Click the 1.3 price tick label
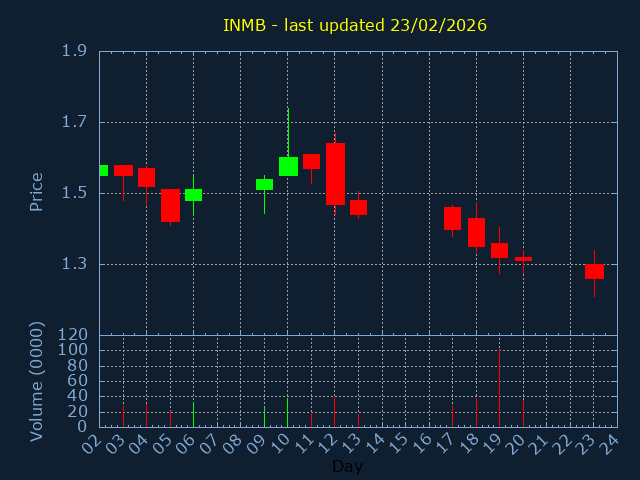 click(73, 264)
